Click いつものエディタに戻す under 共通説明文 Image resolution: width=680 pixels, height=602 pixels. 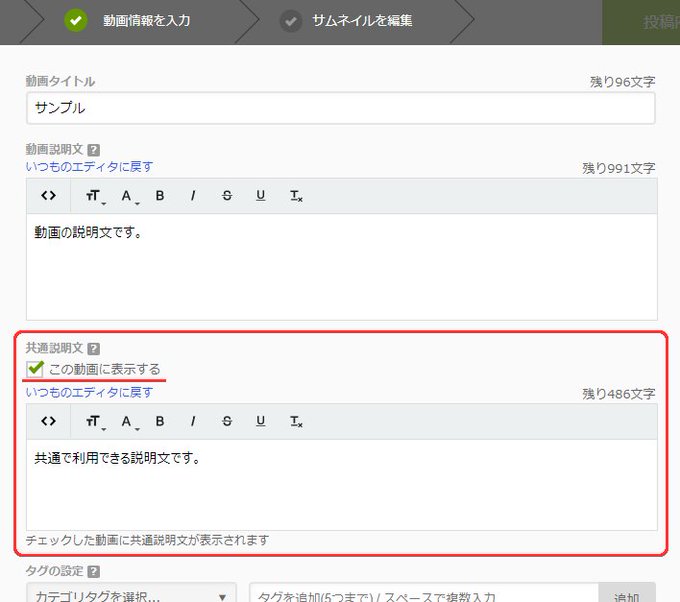click(89, 393)
